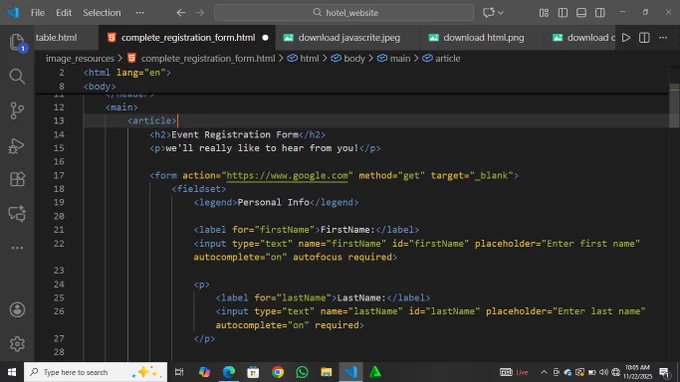Toggle the primary side bar
Screen dimensions: 680x382
[x=563, y=13]
